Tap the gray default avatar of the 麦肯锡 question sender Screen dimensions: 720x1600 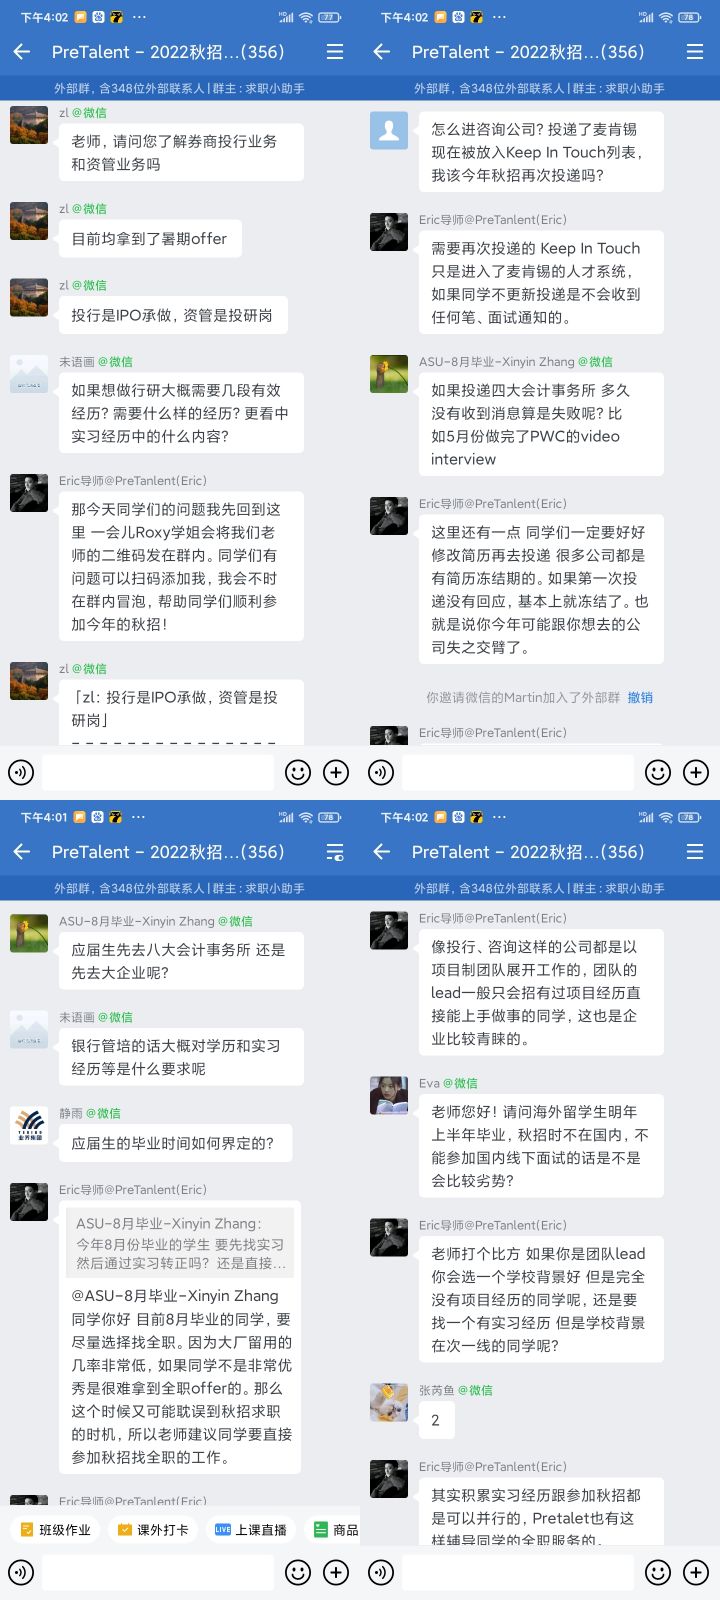[x=389, y=130]
